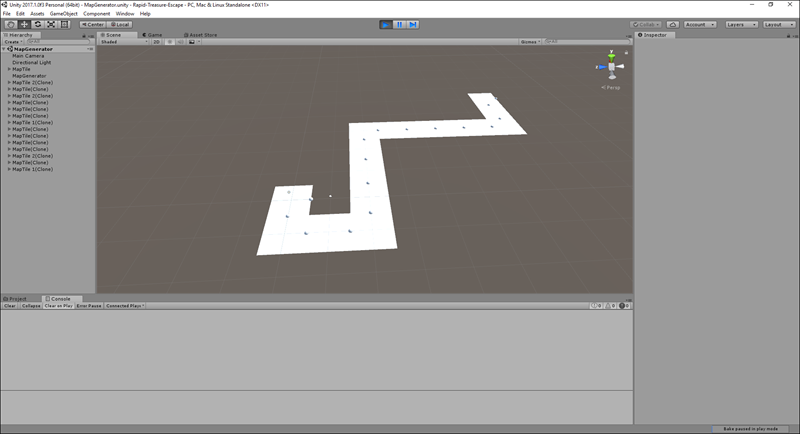Open the Shaded draw mode dropdown
Viewport: 800px width, 434px height.
coord(122,42)
